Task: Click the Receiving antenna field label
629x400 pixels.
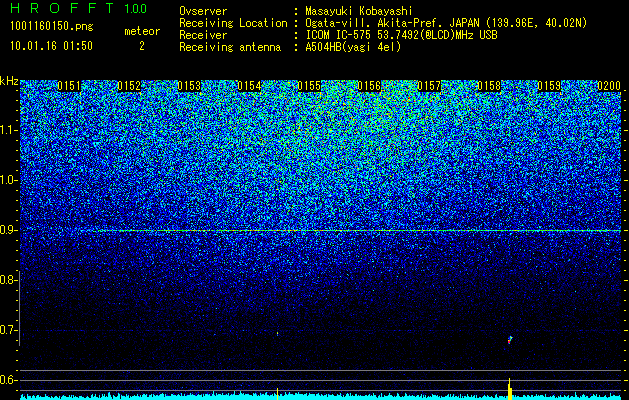Action: click(230, 47)
